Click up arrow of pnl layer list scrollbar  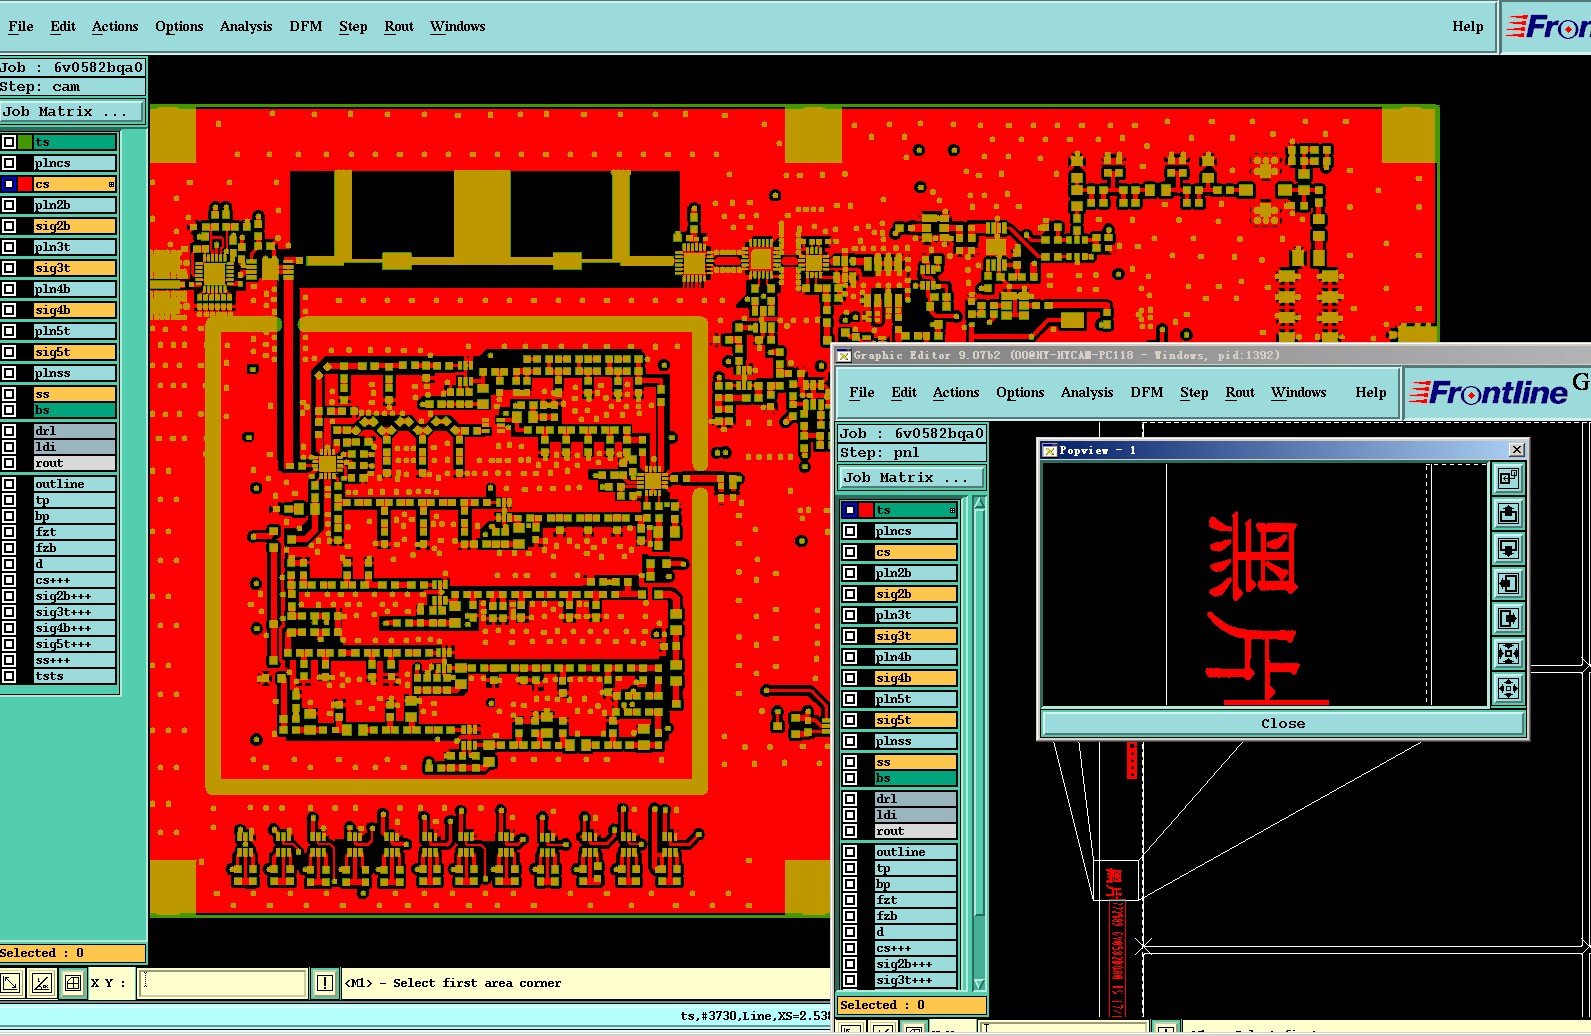980,503
